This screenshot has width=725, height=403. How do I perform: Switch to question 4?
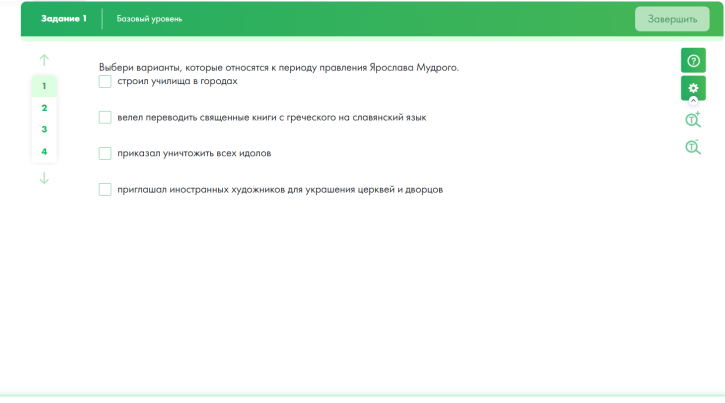pos(44,152)
